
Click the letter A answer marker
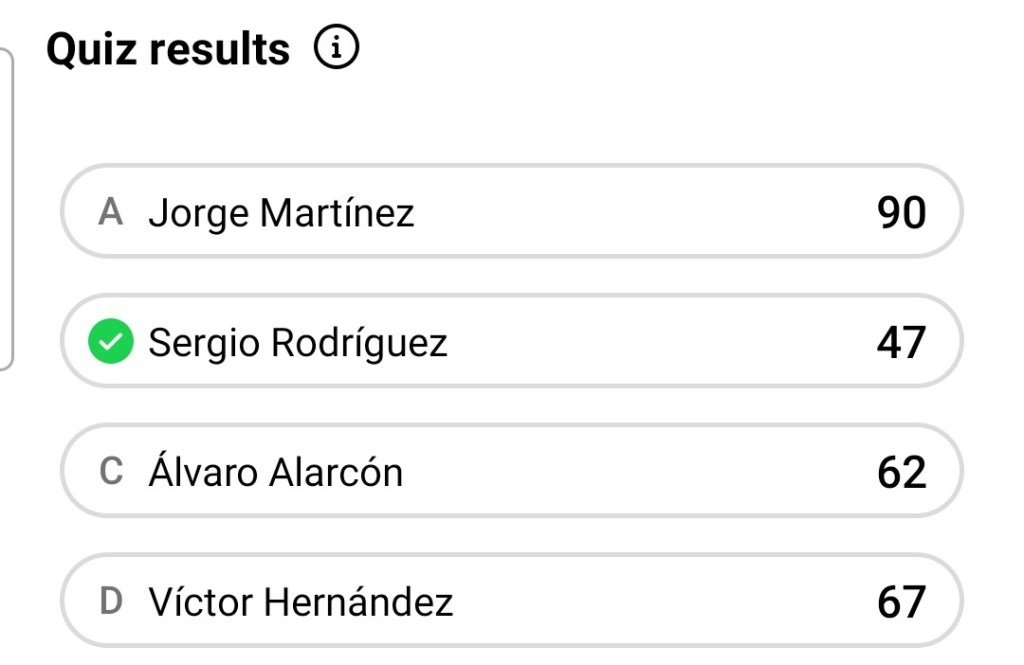point(111,213)
